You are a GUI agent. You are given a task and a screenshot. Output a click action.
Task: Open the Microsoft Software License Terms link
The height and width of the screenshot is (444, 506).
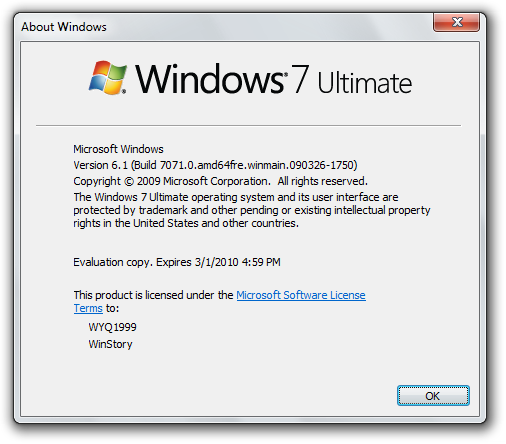[x=301, y=295]
